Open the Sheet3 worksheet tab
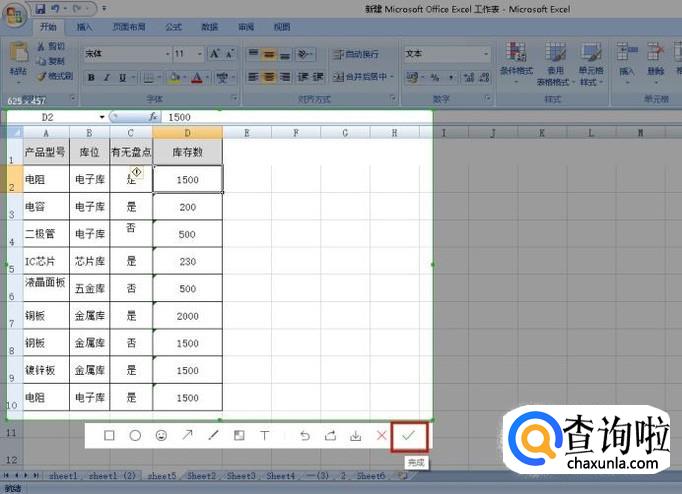The width and height of the screenshot is (682, 494). [240, 477]
